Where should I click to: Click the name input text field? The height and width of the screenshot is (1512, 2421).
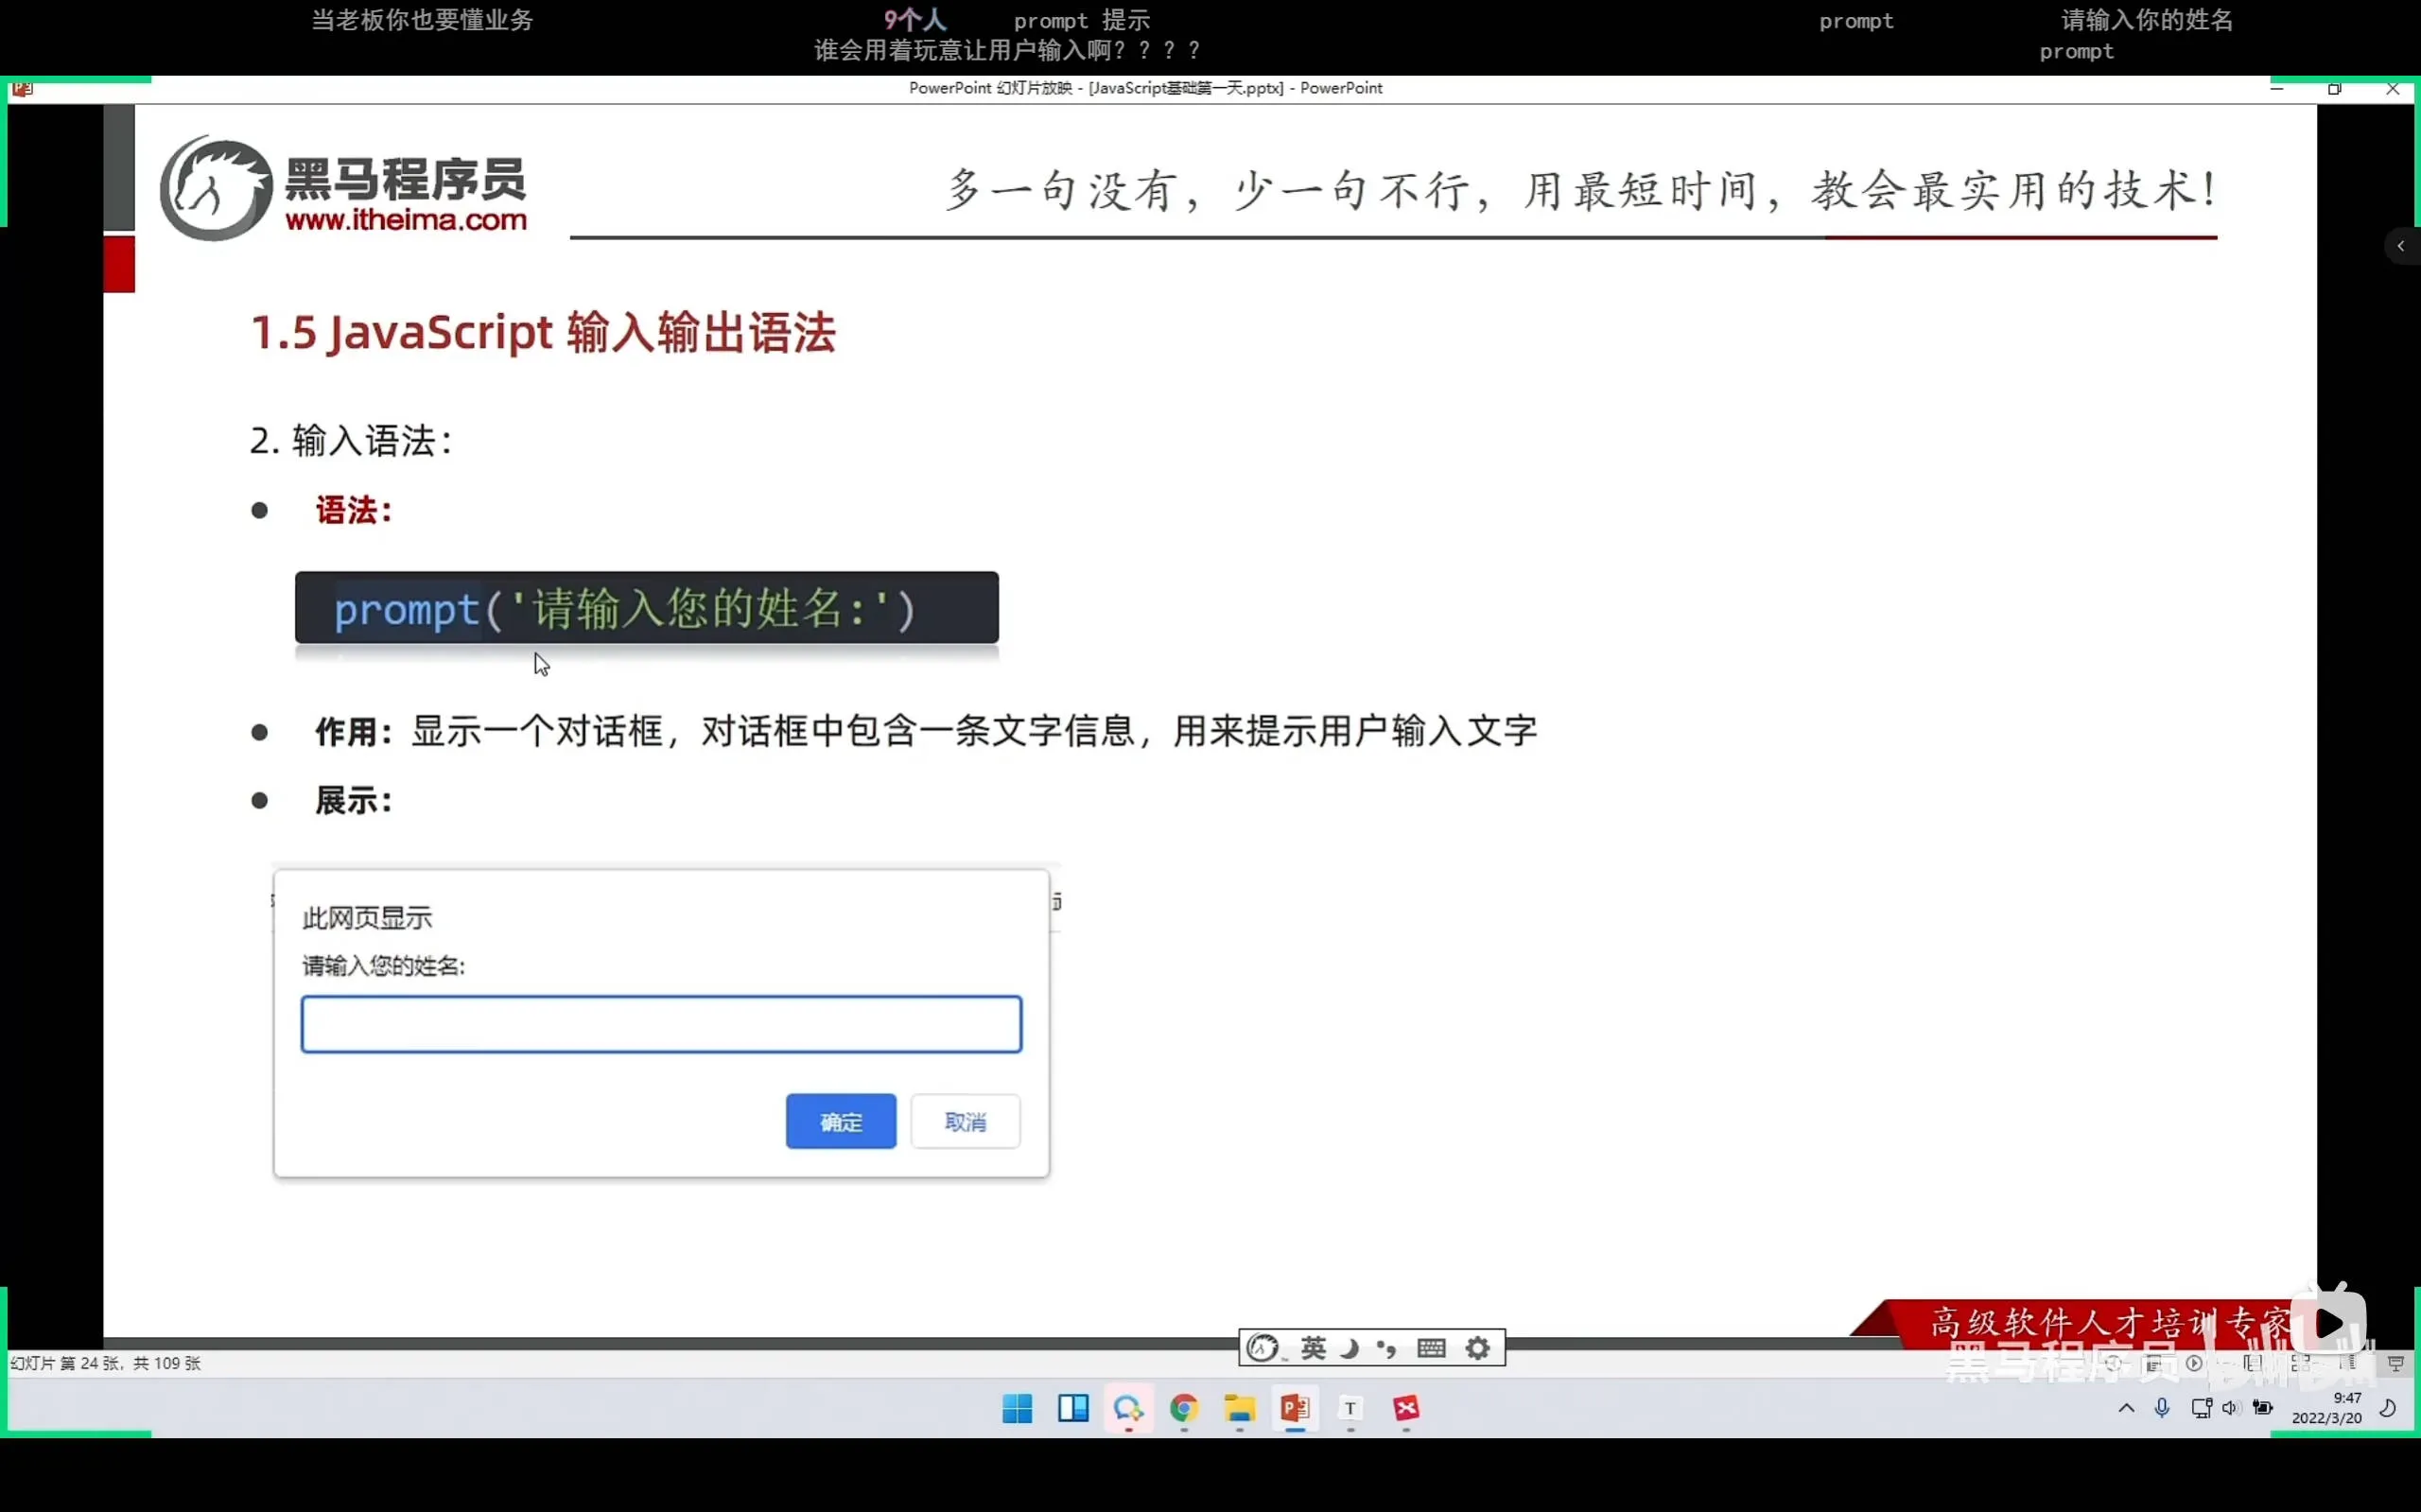tap(661, 1023)
